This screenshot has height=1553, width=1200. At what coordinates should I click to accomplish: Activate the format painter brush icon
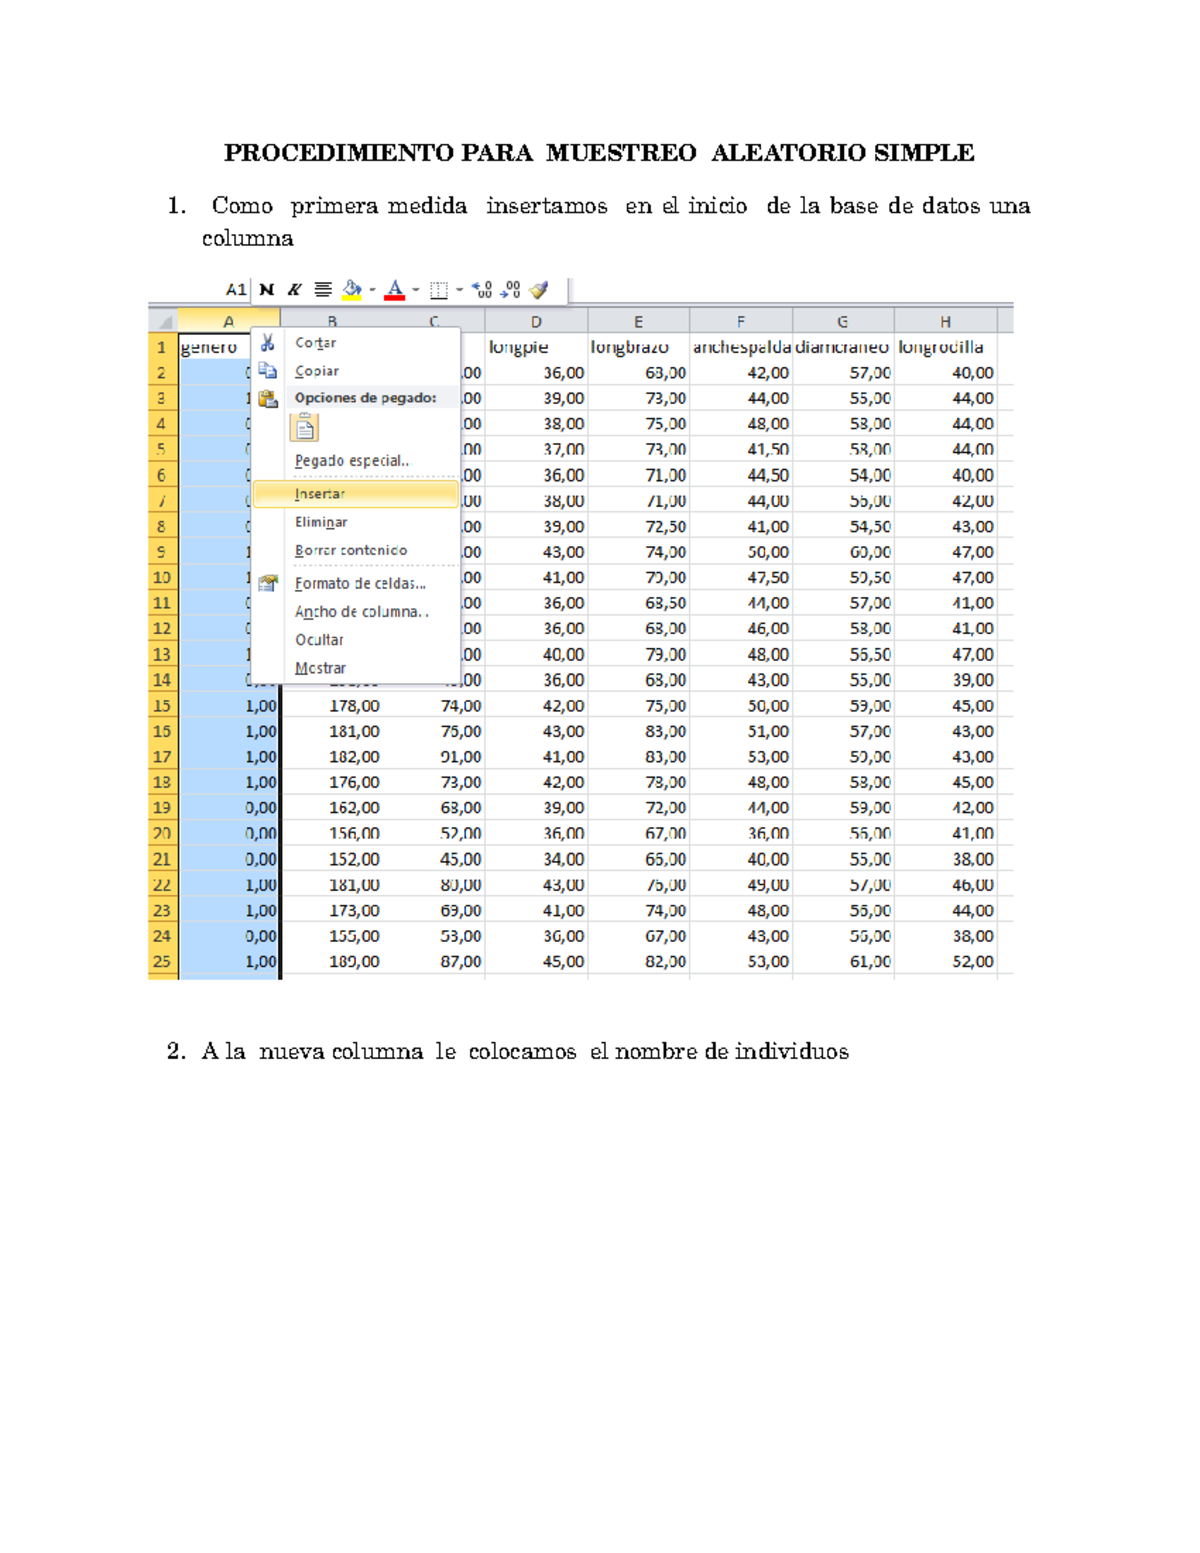pyautogui.click(x=539, y=288)
